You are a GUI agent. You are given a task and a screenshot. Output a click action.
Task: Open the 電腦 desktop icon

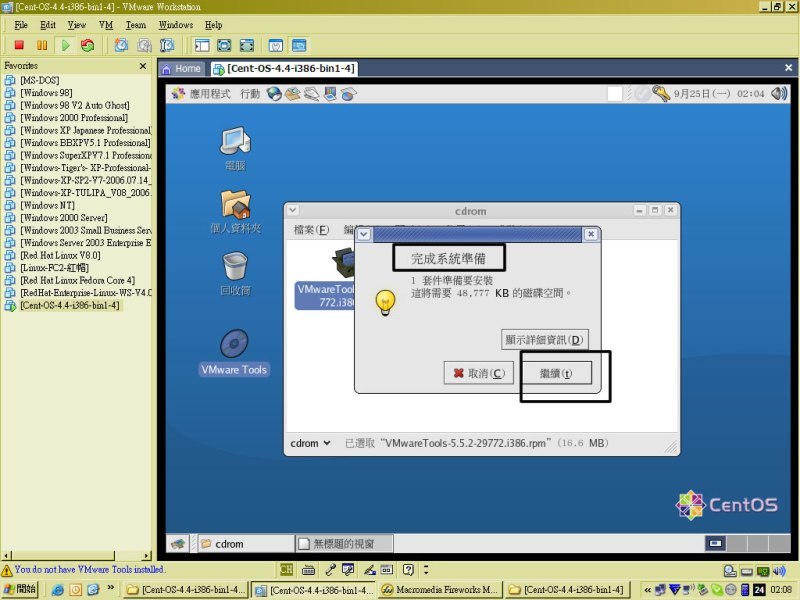tap(235, 148)
